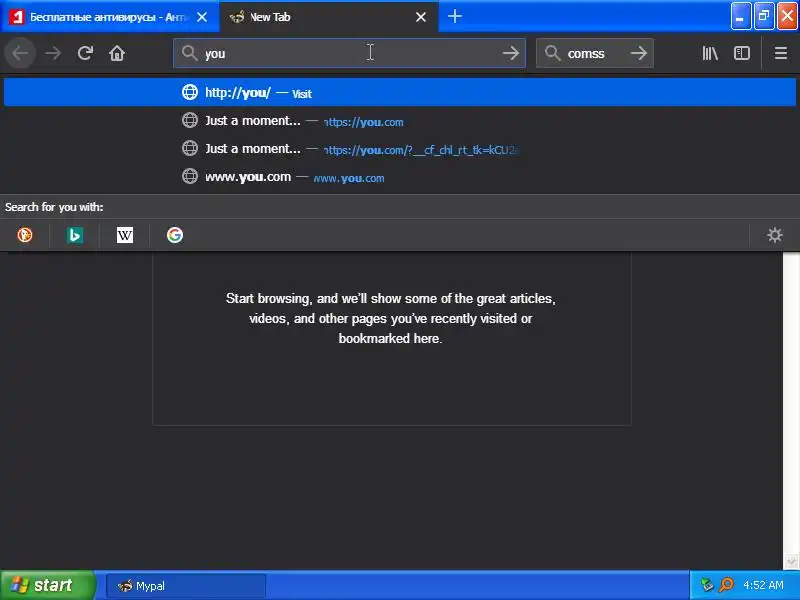Go back using the back arrow button
This screenshot has height=600, width=800.
click(x=20, y=53)
